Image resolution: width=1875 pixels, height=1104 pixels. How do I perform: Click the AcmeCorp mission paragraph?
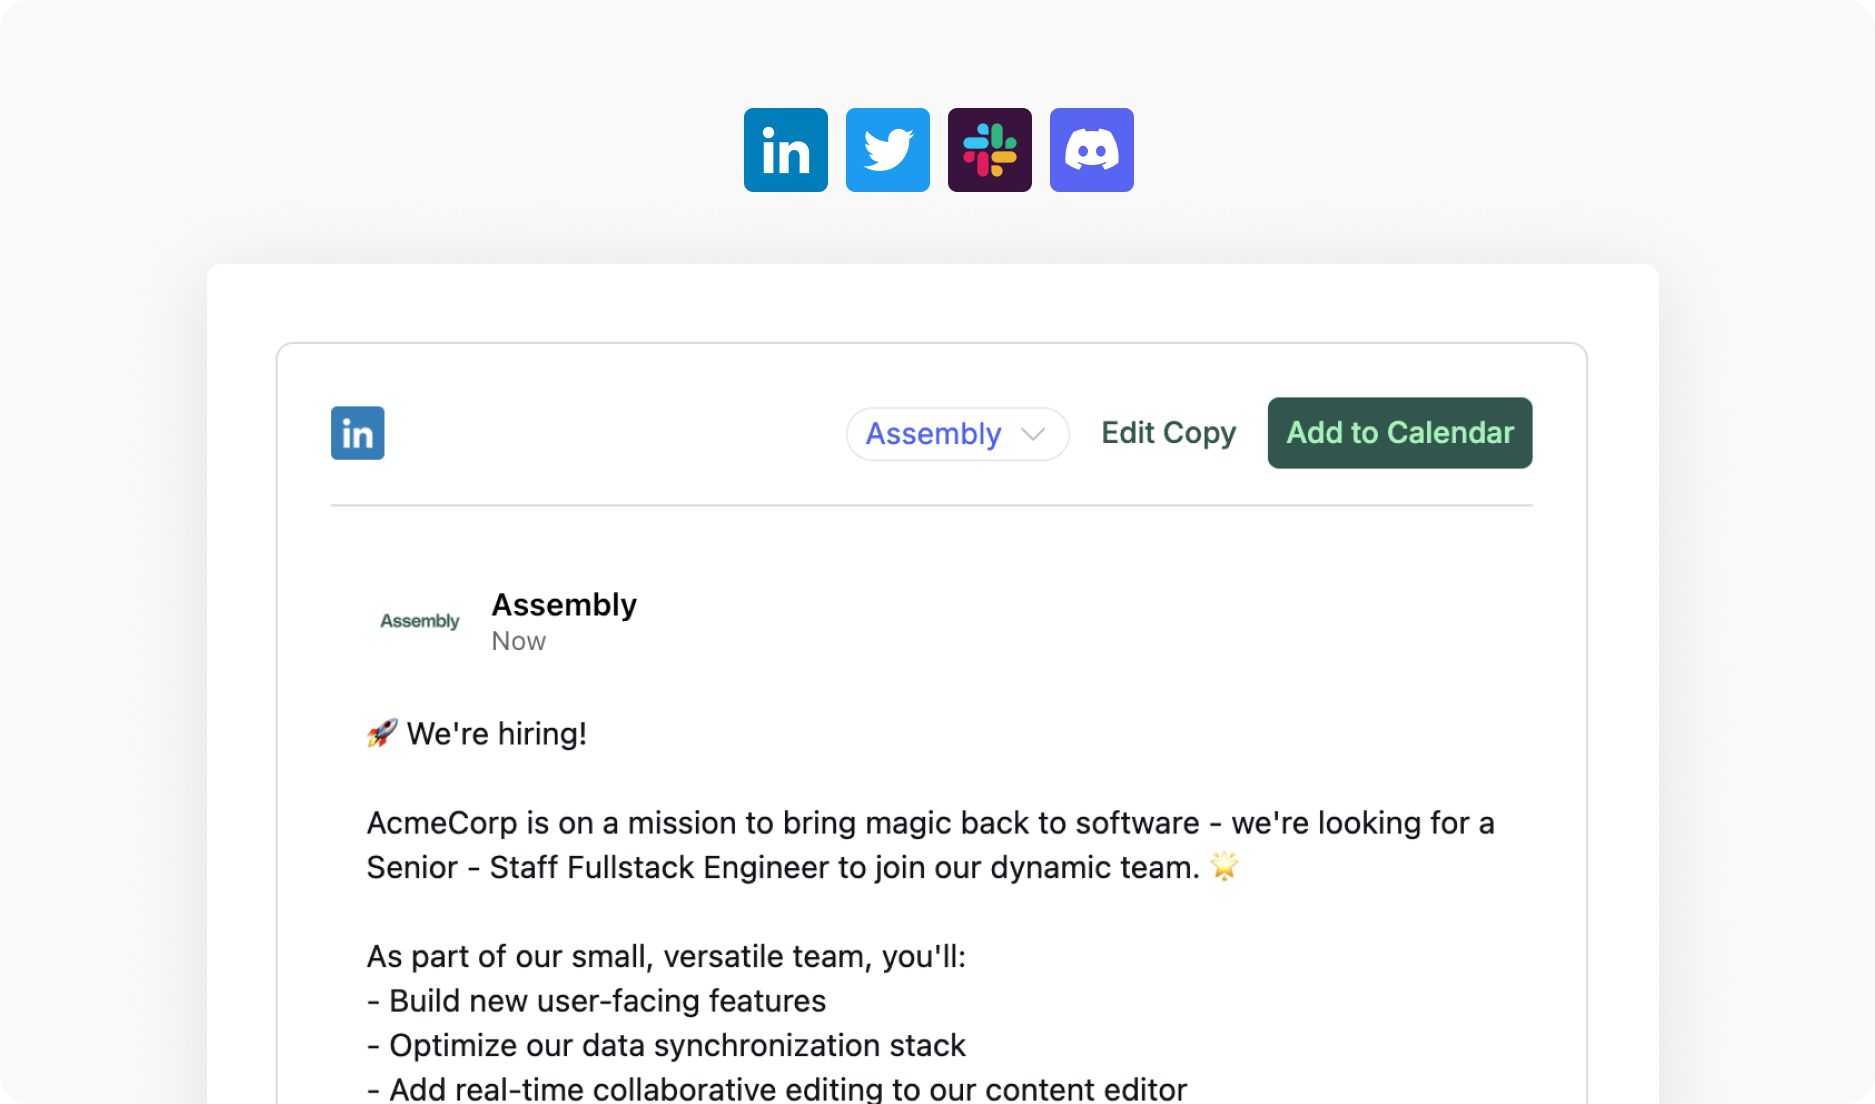coord(930,845)
